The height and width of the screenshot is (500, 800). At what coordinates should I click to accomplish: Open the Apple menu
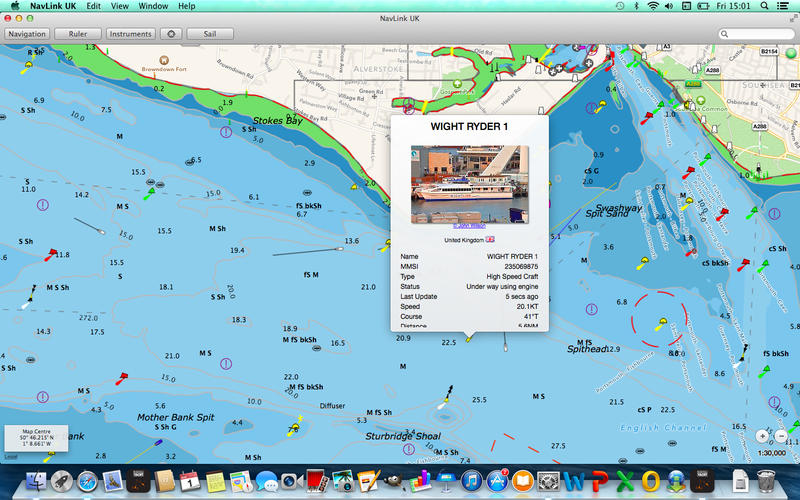[14, 6]
